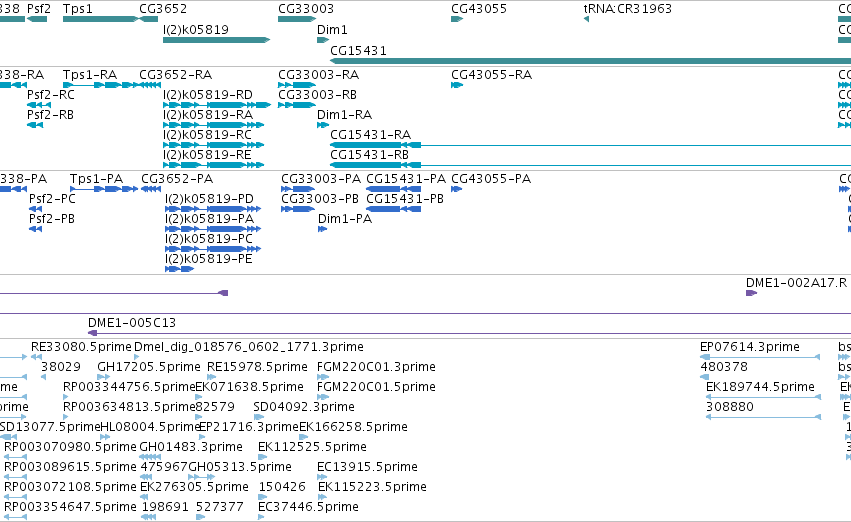Select the Tps1 gene label

coord(78,9)
